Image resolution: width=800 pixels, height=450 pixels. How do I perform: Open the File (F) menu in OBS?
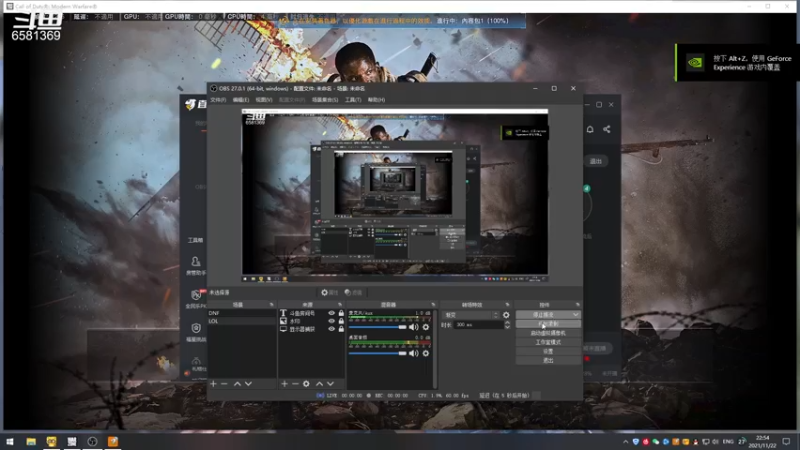coord(218,100)
